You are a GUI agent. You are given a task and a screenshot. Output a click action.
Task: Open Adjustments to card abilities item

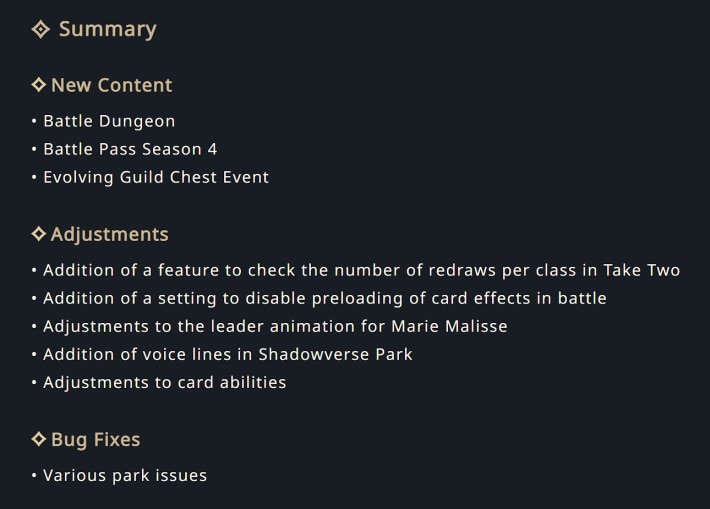[x=165, y=382]
